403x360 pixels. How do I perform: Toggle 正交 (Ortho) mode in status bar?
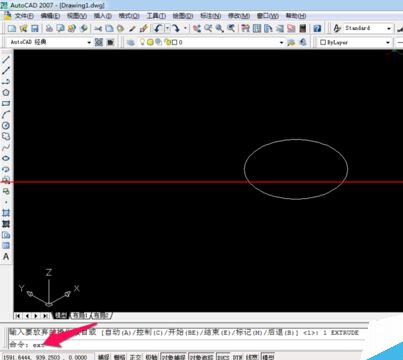(x=135, y=357)
